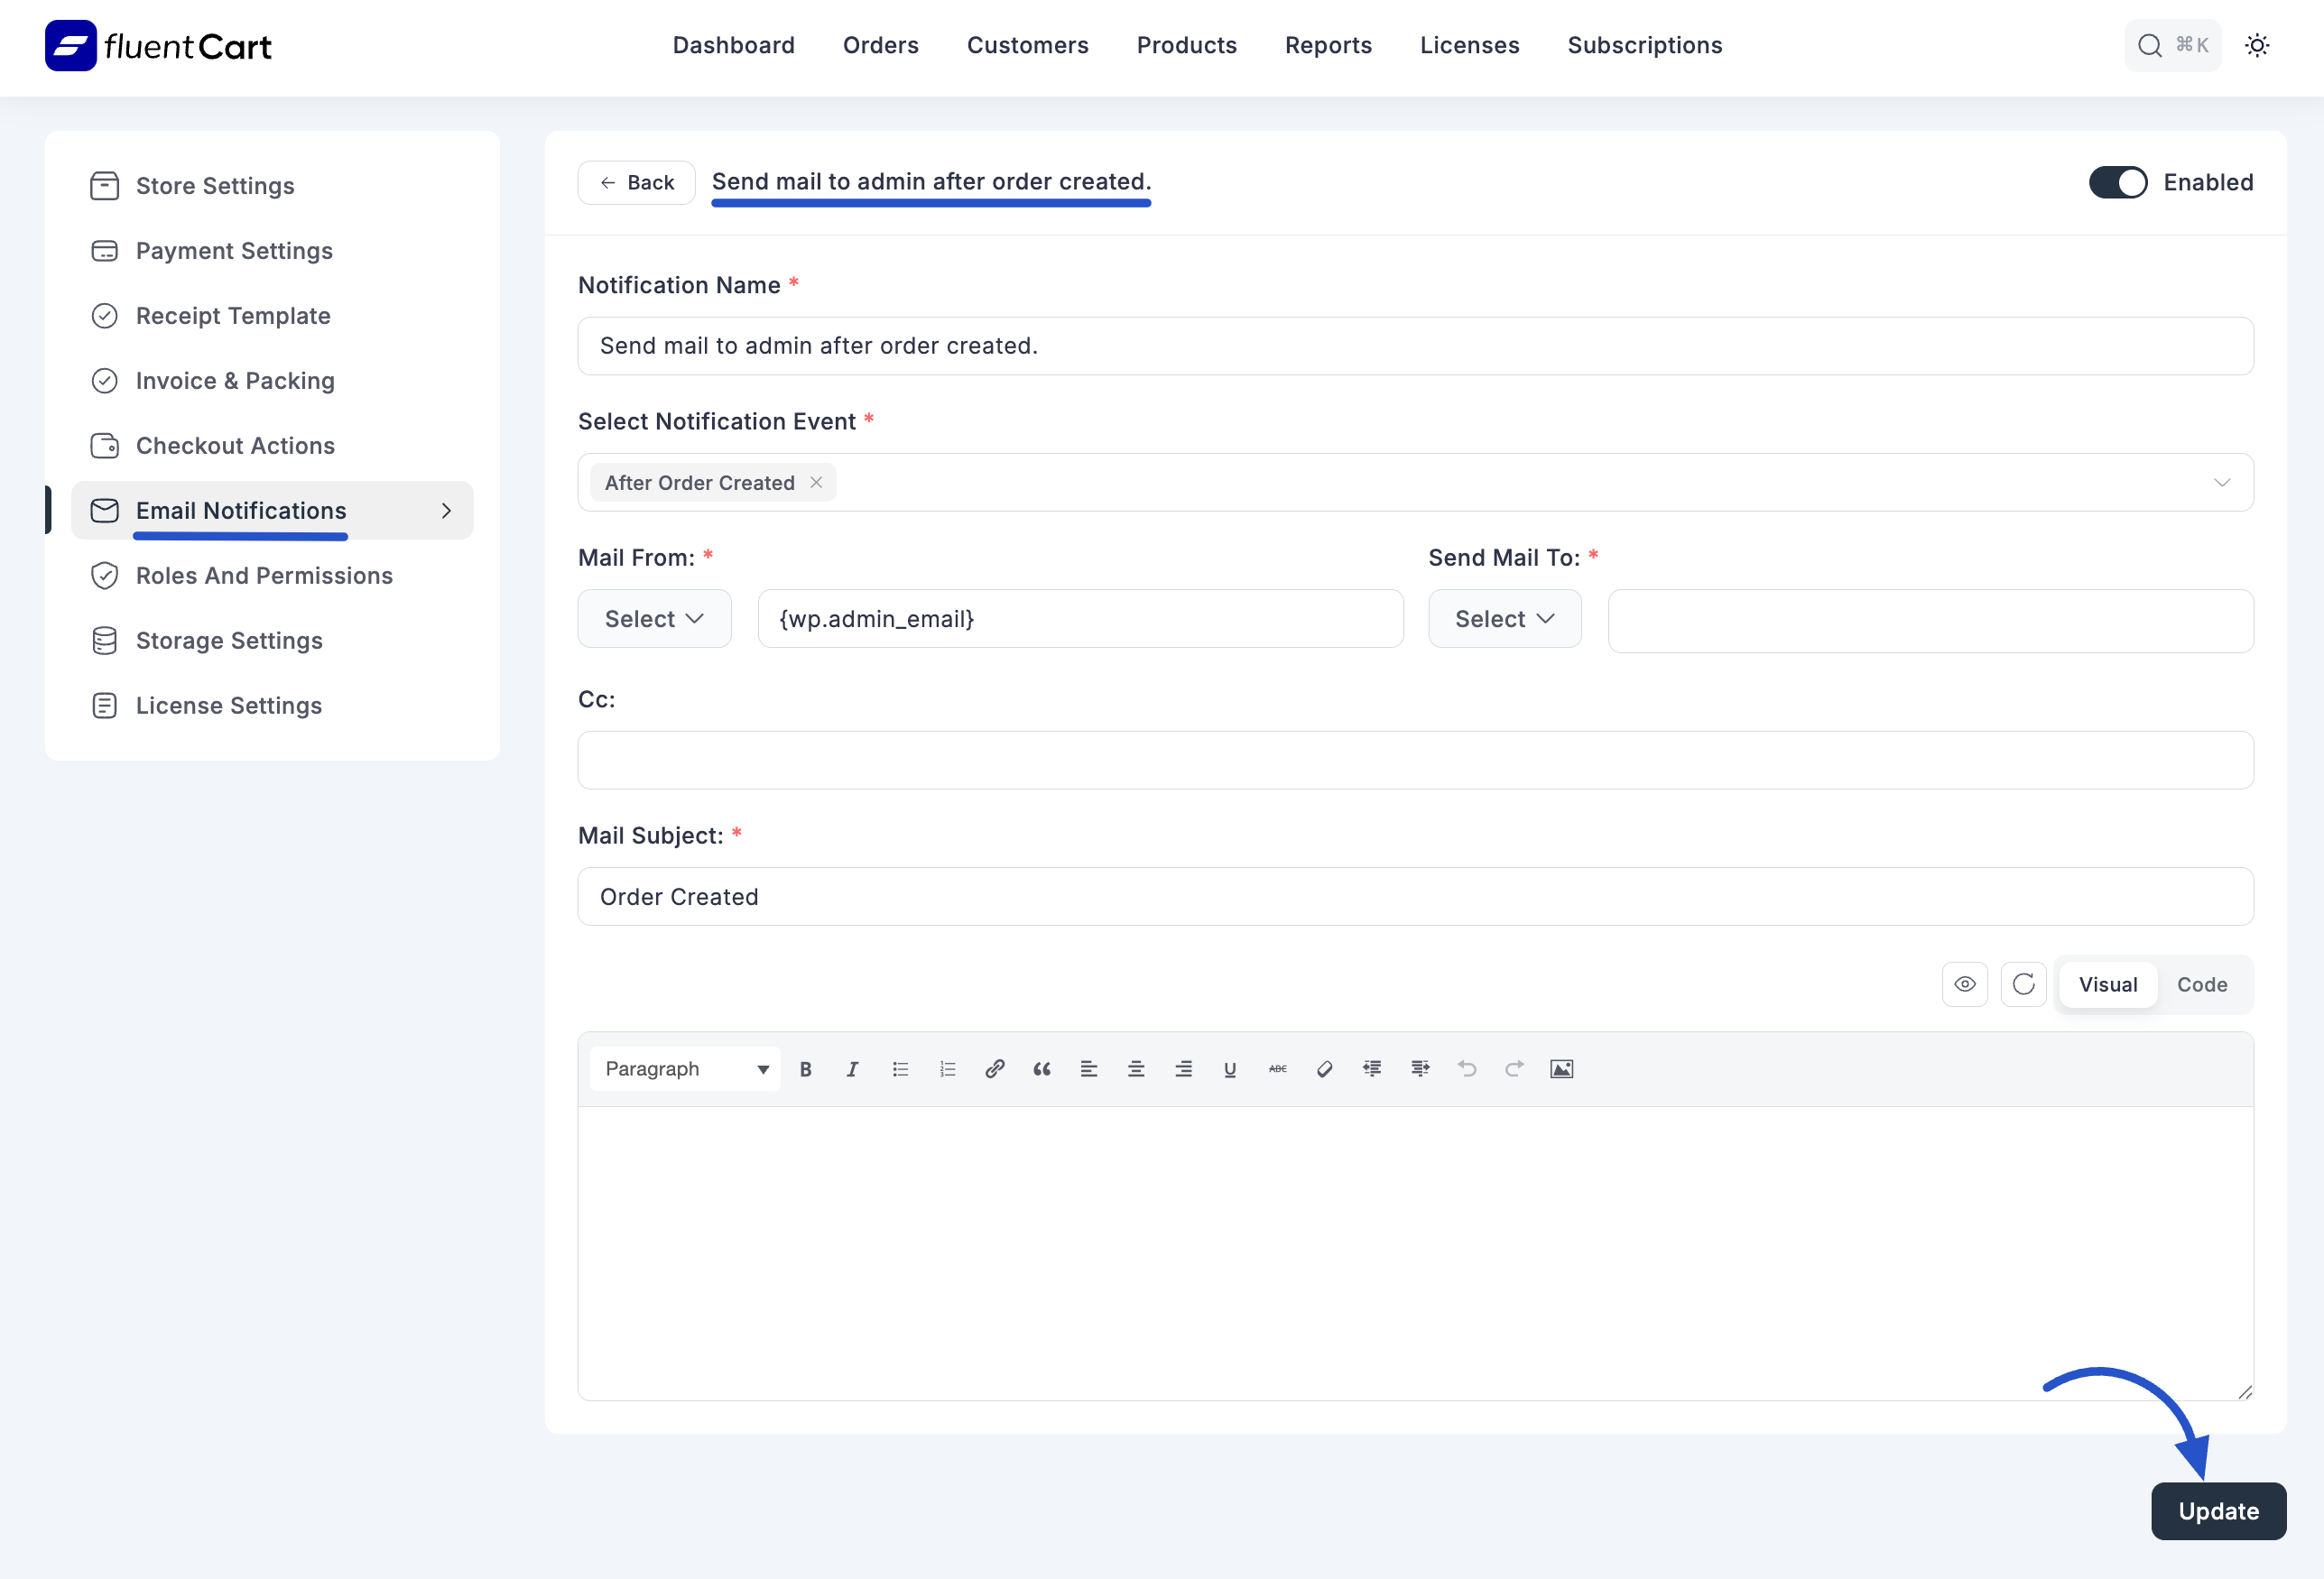The height and width of the screenshot is (1579, 2324).
Task: Switch to the Code editor tab
Action: coord(2202,984)
